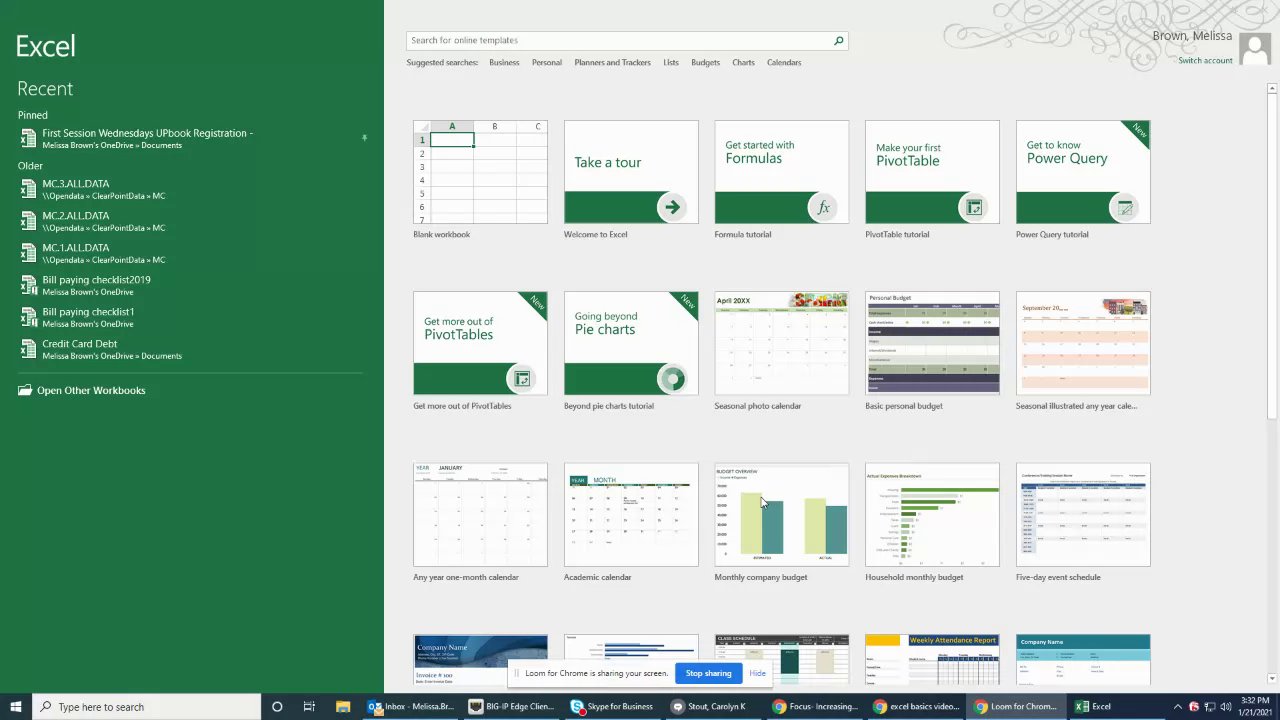Open Stout, Carolyn K chat in taskbar
Viewport: 1280px width, 720px height.
[715, 707]
